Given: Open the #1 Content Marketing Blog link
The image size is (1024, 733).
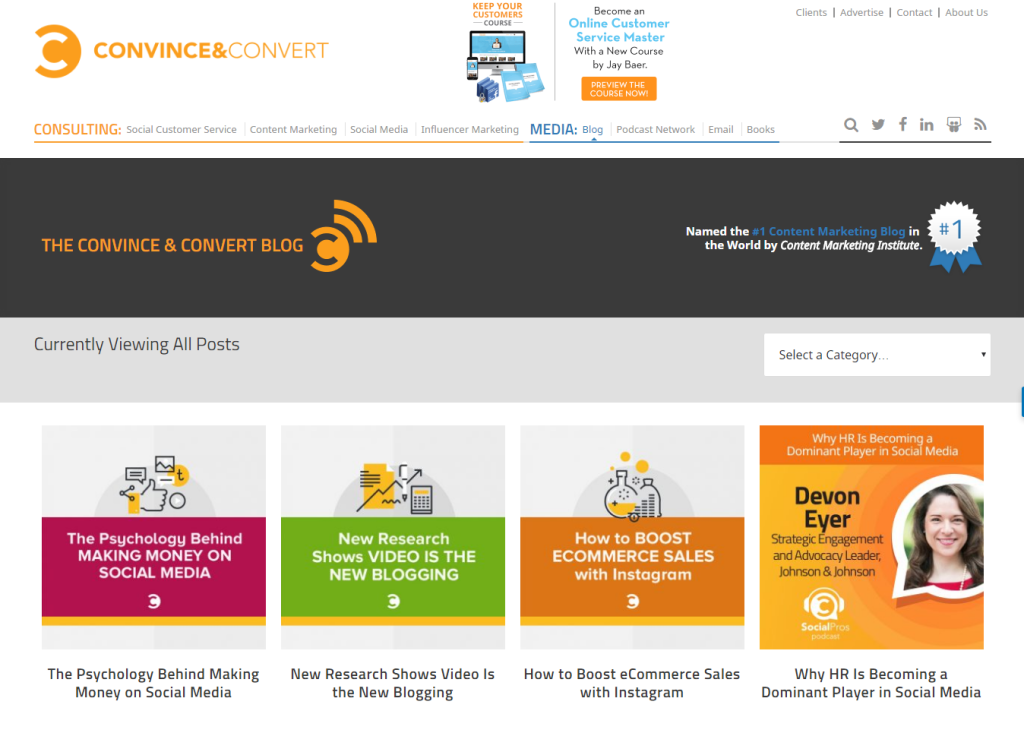Looking at the screenshot, I should (x=828, y=231).
